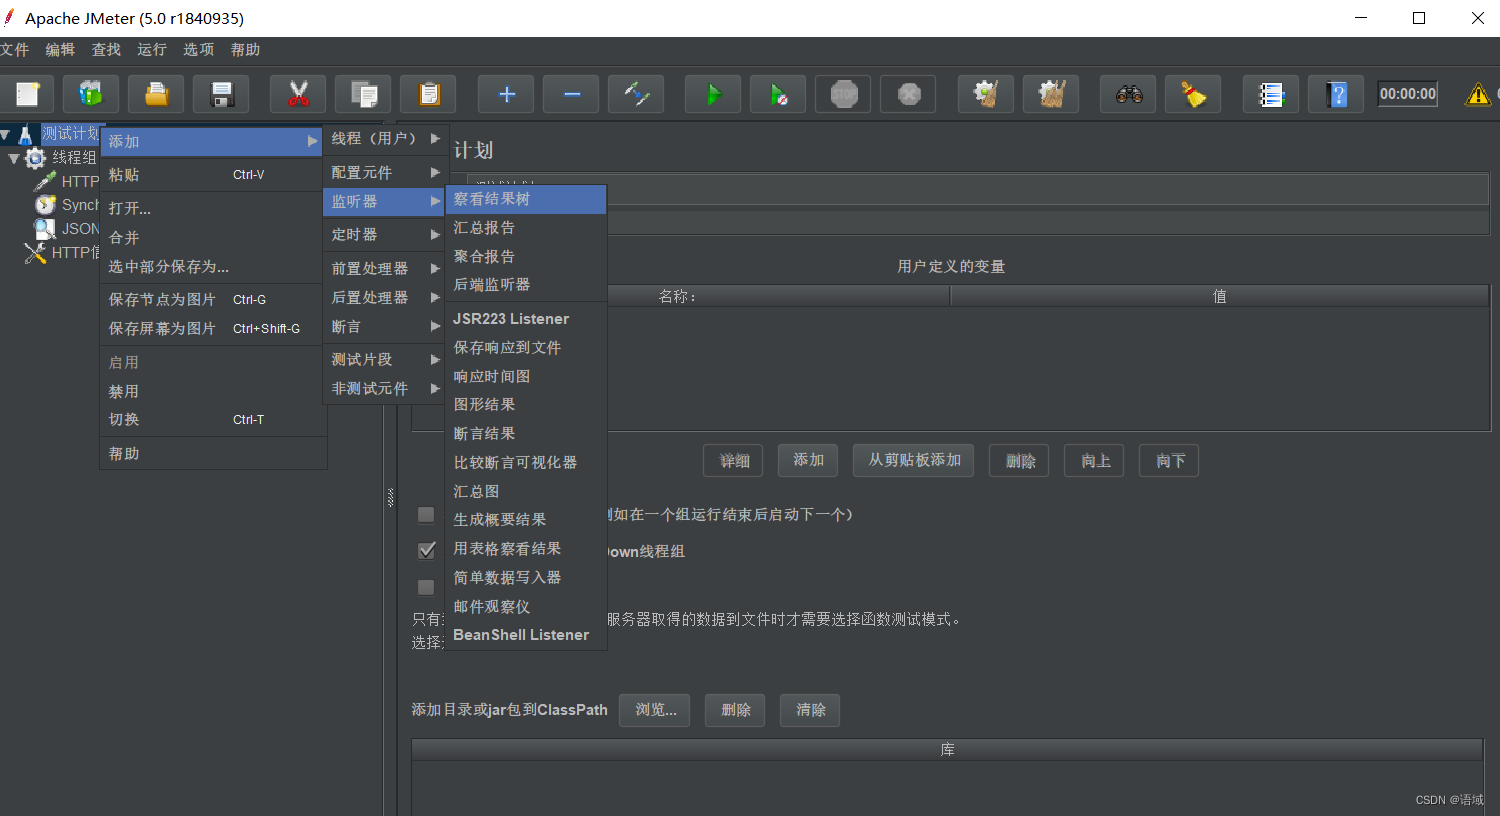Image resolution: width=1500 pixels, height=816 pixels.
Task: Collapse the 线程组 tree node
Action: pos(14,158)
